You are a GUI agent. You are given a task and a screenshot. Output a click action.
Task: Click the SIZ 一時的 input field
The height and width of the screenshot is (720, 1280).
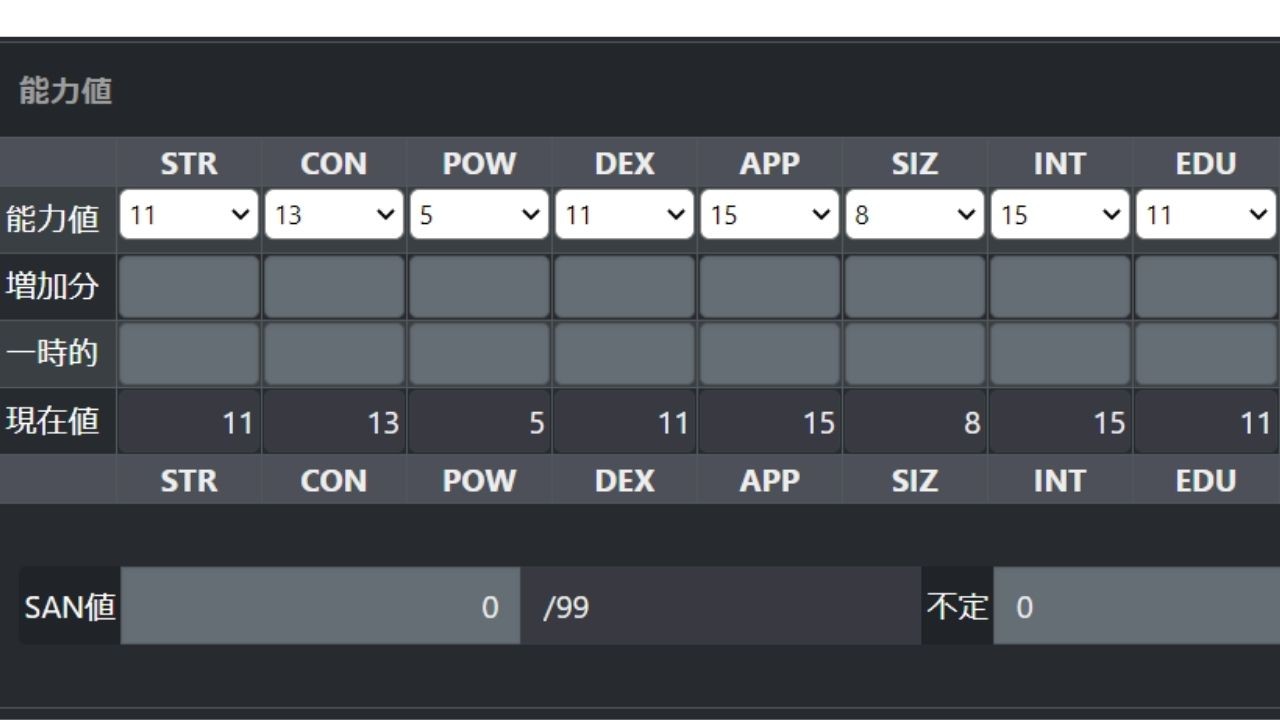pyautogui.click(x=914, y=353)
